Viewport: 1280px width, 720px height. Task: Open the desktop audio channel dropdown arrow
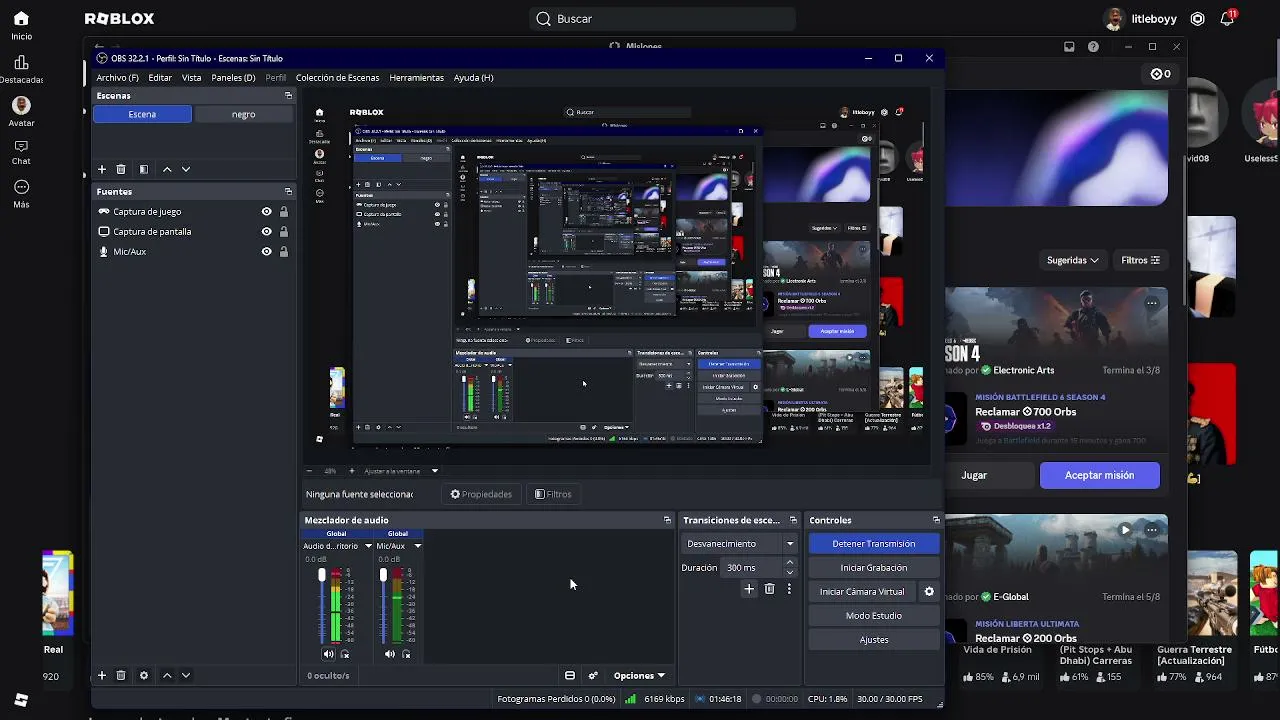click(x=368, y=546)
